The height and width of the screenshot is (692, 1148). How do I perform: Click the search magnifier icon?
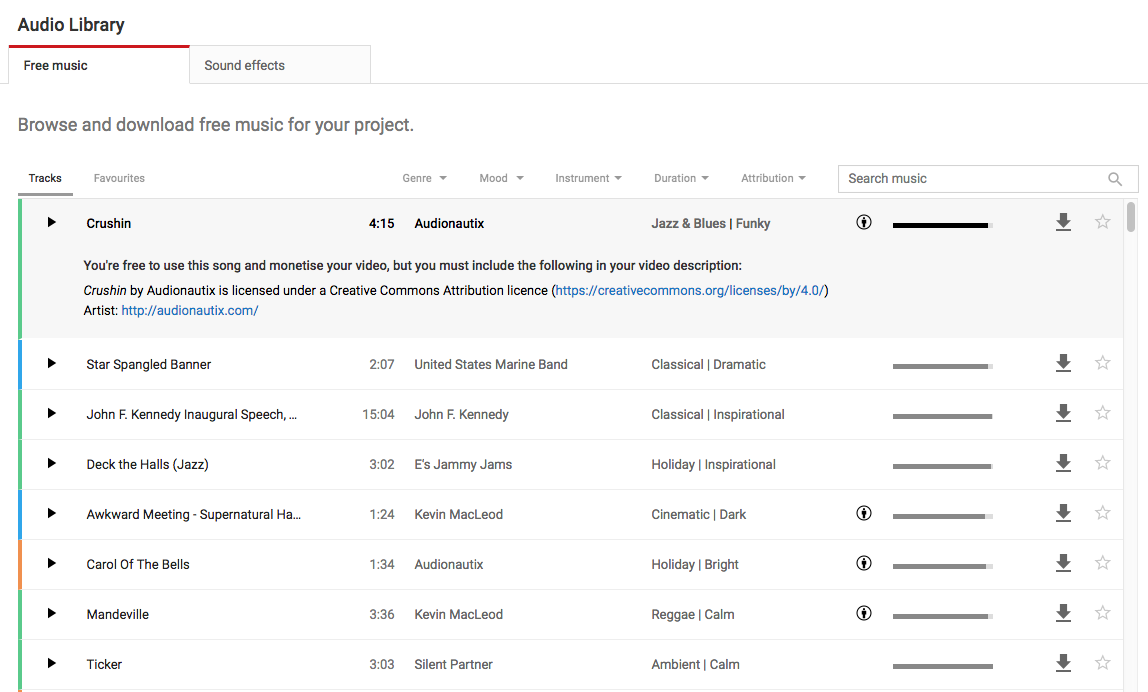tap(1115, 179)
